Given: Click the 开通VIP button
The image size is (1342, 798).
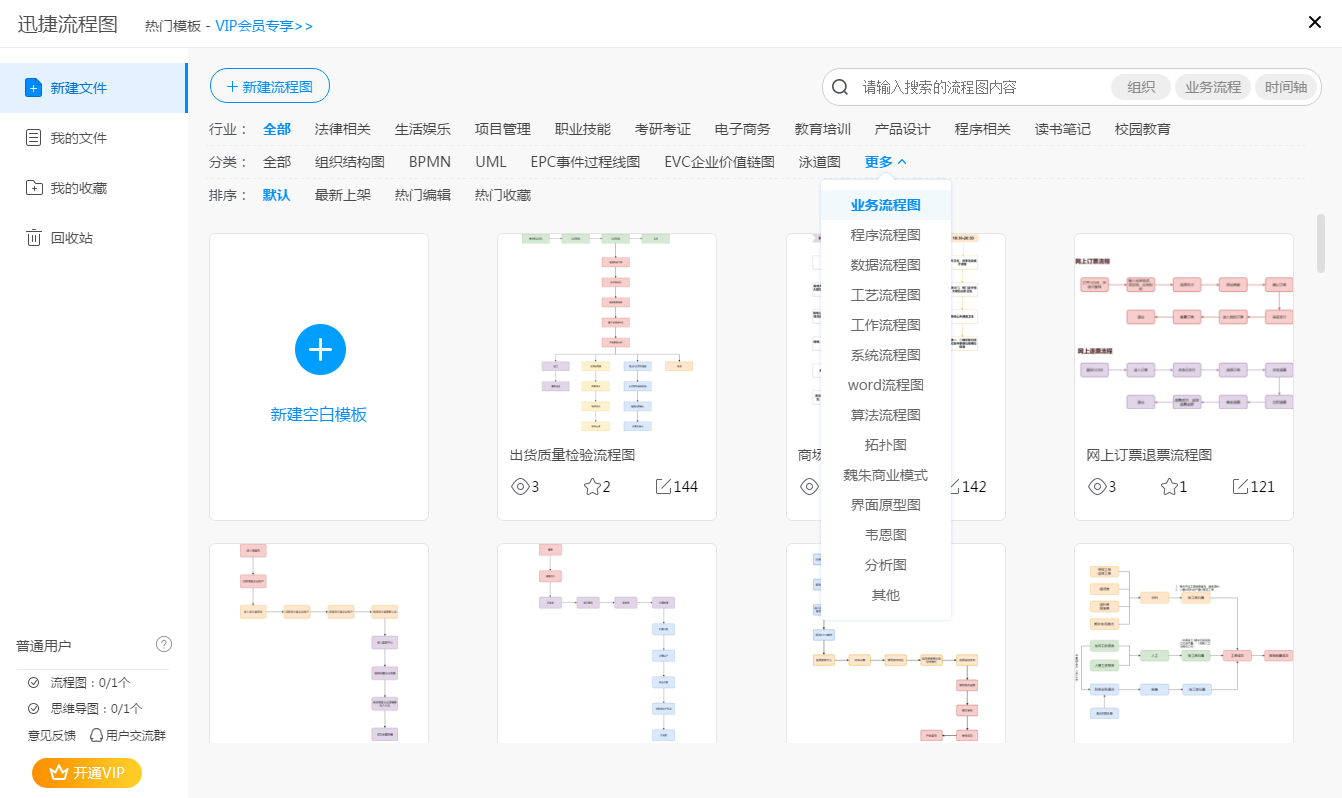Looking at the screenshot, I should [87, 773].
